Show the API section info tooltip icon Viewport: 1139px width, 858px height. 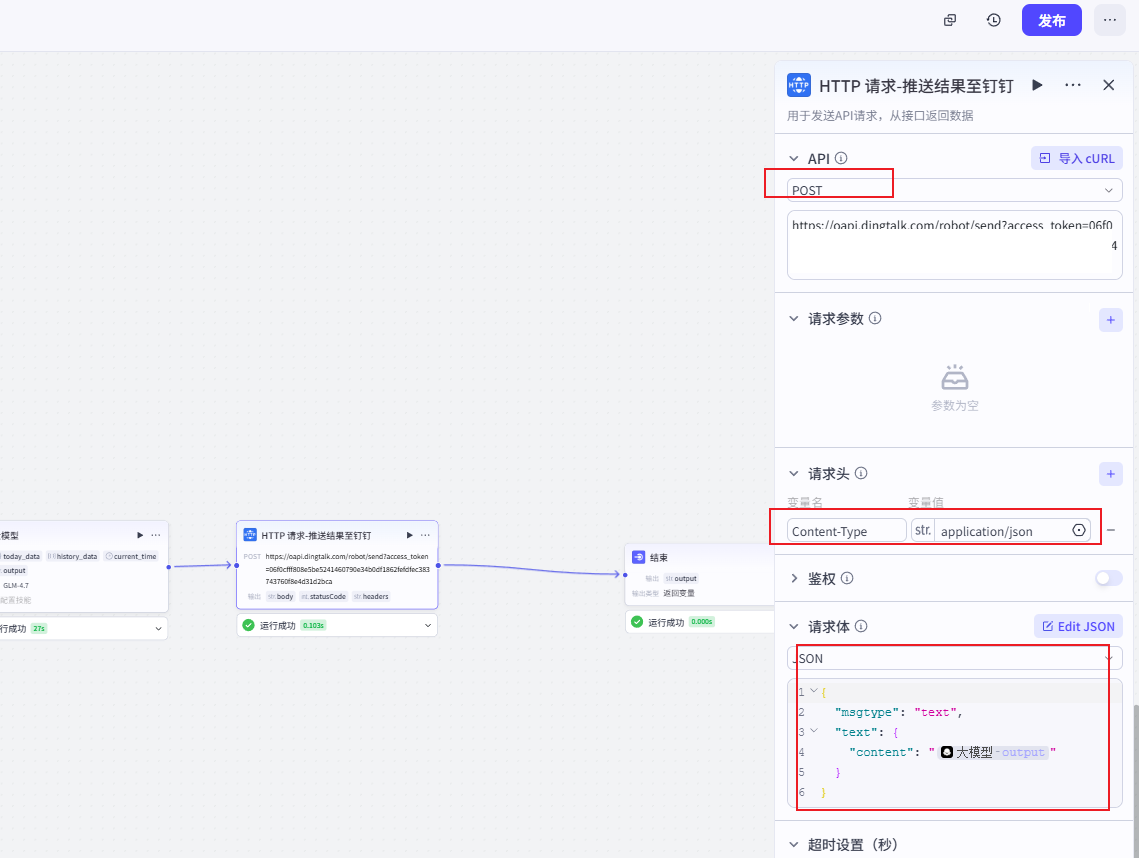[841, 158]
